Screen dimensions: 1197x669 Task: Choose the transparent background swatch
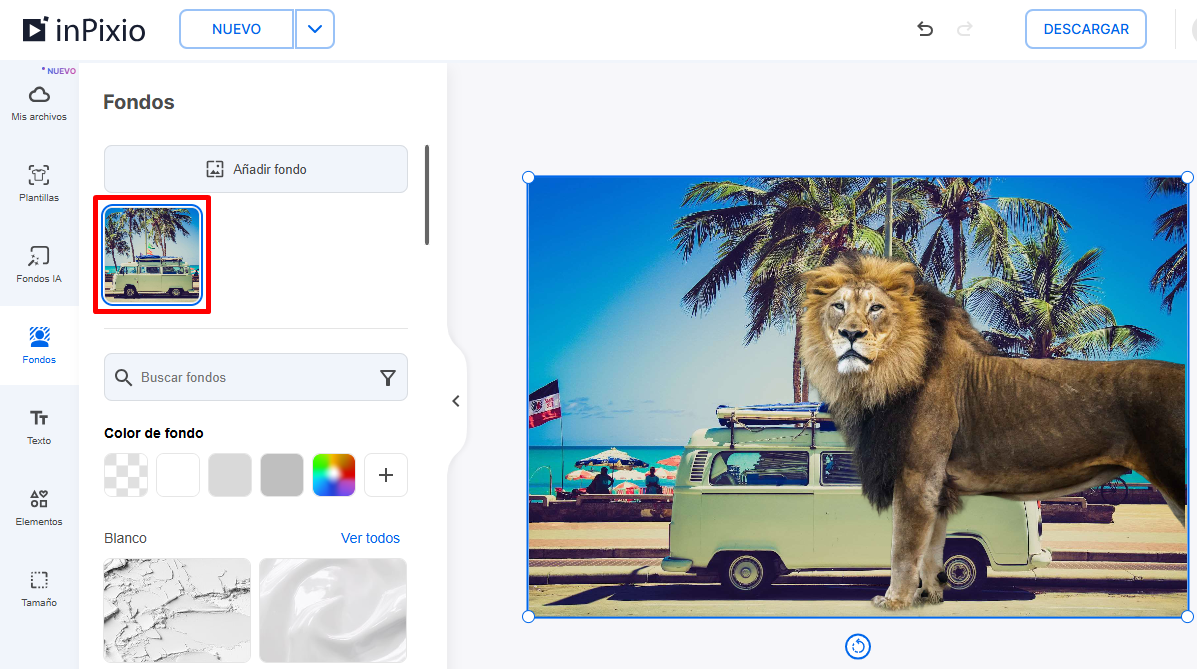point(126,475)
